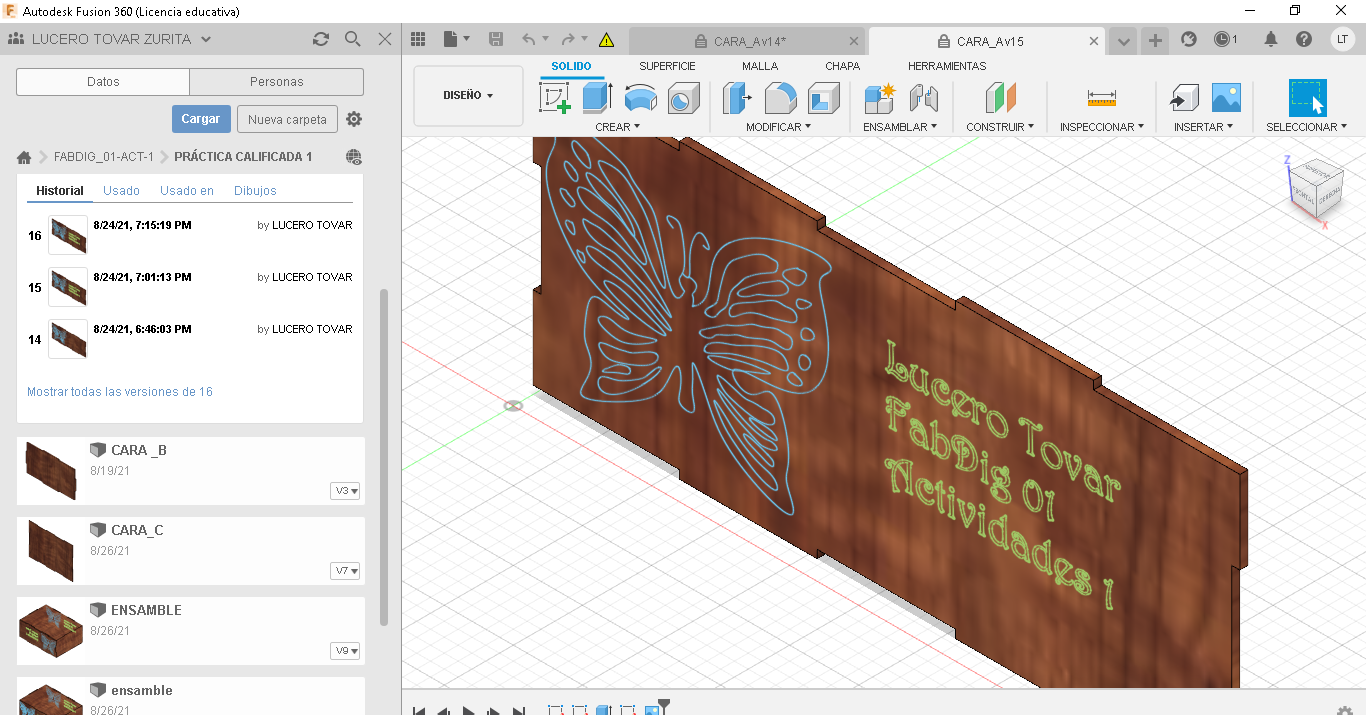Switch to the CARA_Av14* document tab
This screenshot has width=1366, height=715.
click(748, 41)
